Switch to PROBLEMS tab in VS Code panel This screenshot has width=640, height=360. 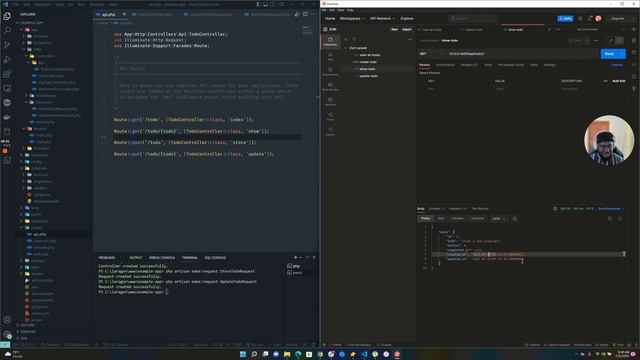(x=107, y=258)
